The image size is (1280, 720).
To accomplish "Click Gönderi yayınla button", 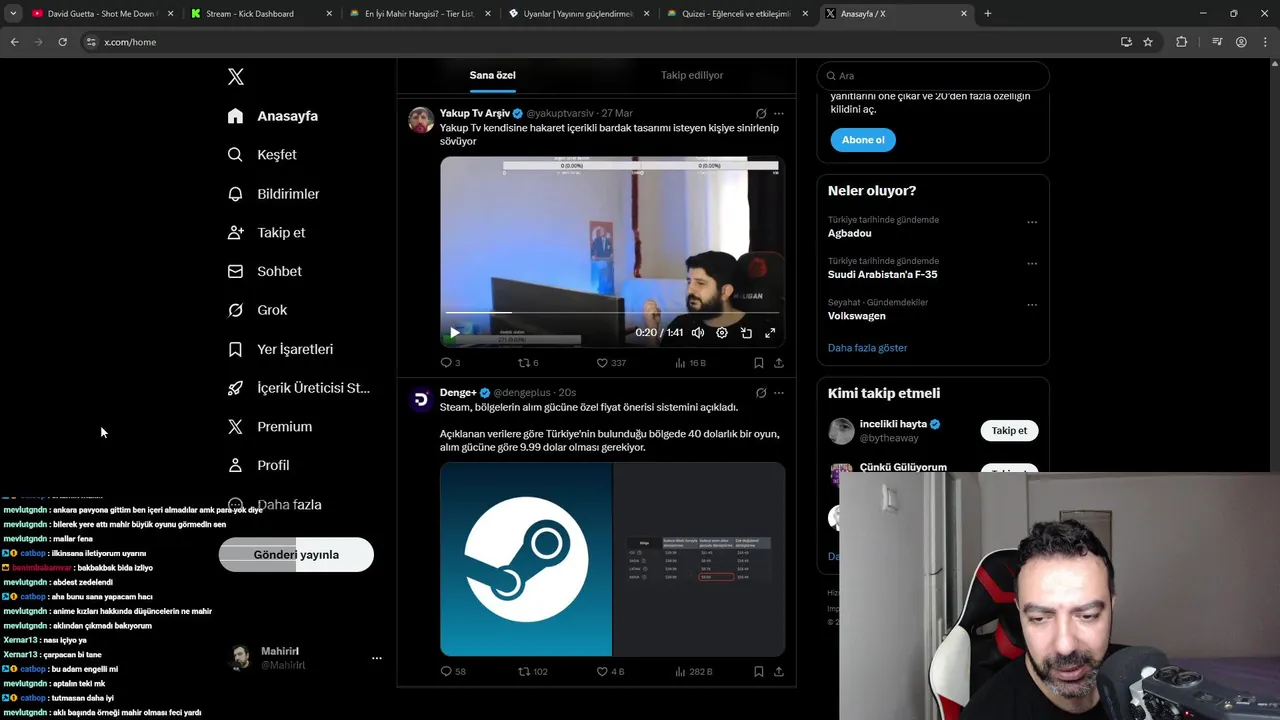I will (x=296, y=555).
